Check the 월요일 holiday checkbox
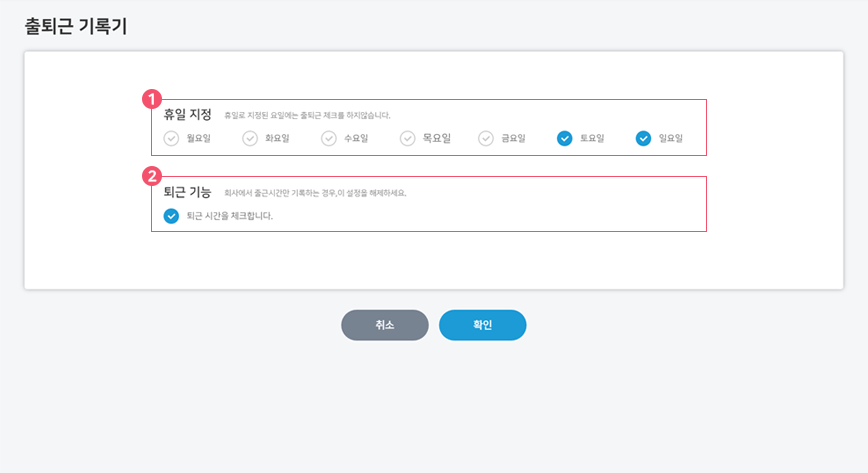Viewport: 868px width, 473px height. coord(171,138)
